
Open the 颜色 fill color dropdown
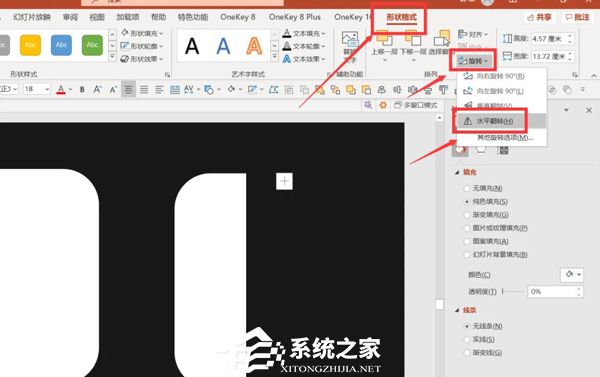572,274
